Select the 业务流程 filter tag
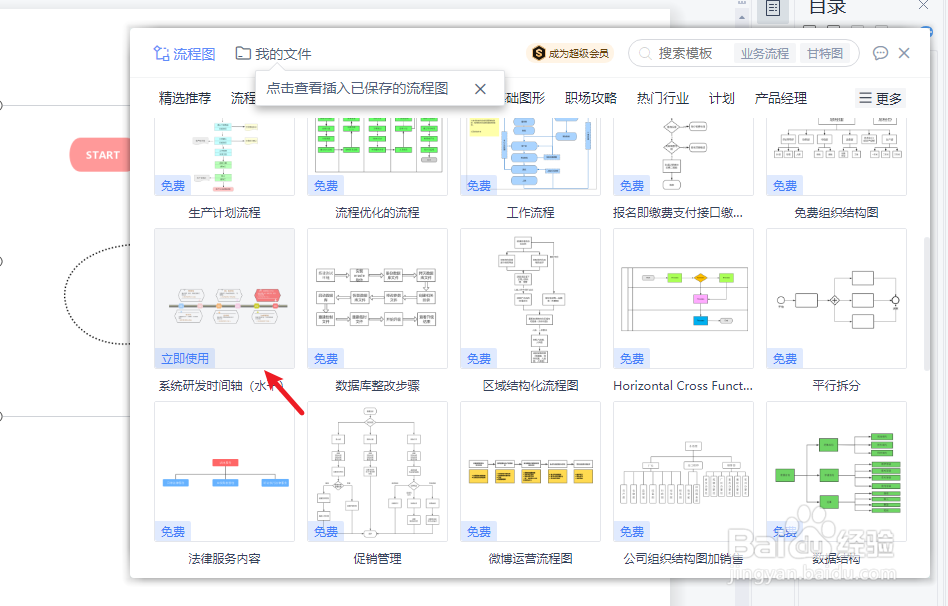Image resolution: width=948 pixels, height=606 pixels. pyautogui.click(x=764, y=53)
